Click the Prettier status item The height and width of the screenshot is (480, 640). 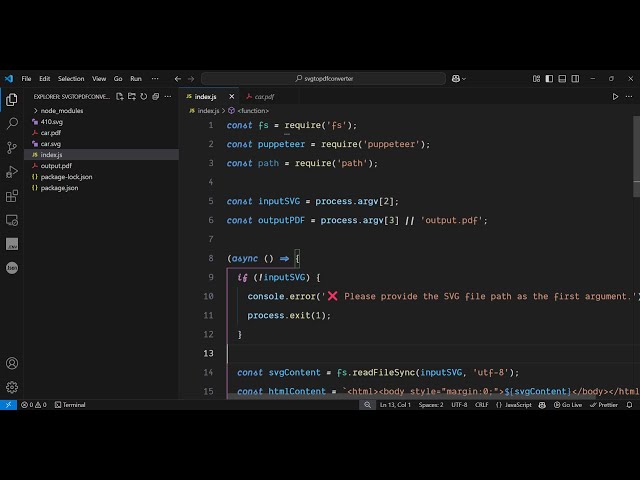click(604, 405)
